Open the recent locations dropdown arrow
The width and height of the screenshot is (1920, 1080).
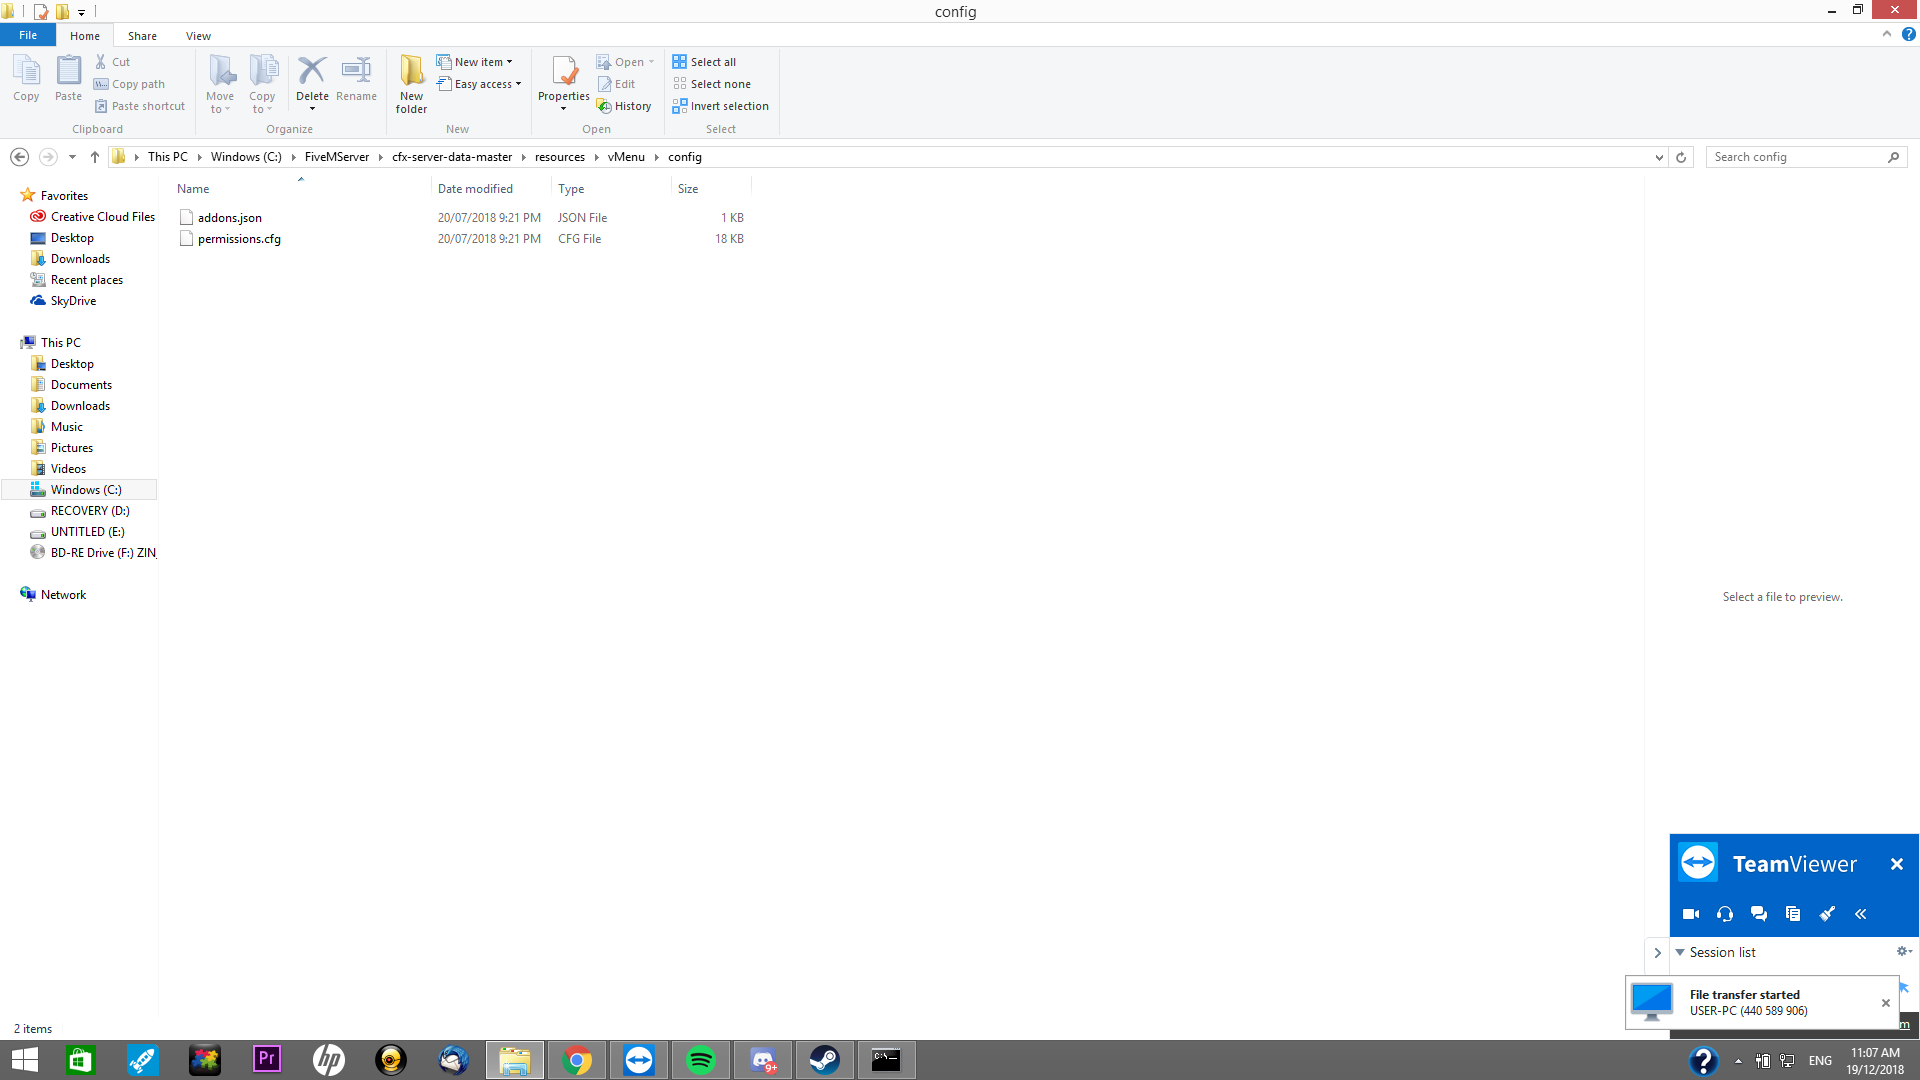(x=72, y=157)
